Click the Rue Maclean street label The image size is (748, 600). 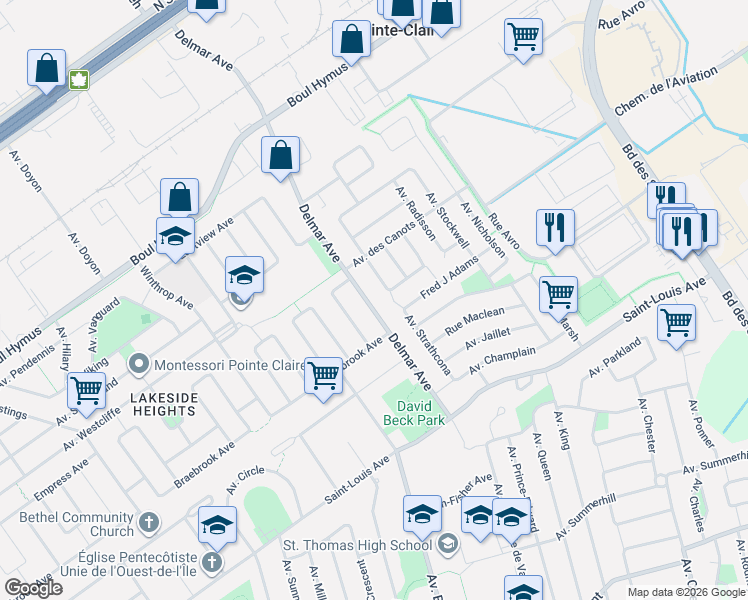(x=474, y=321)
